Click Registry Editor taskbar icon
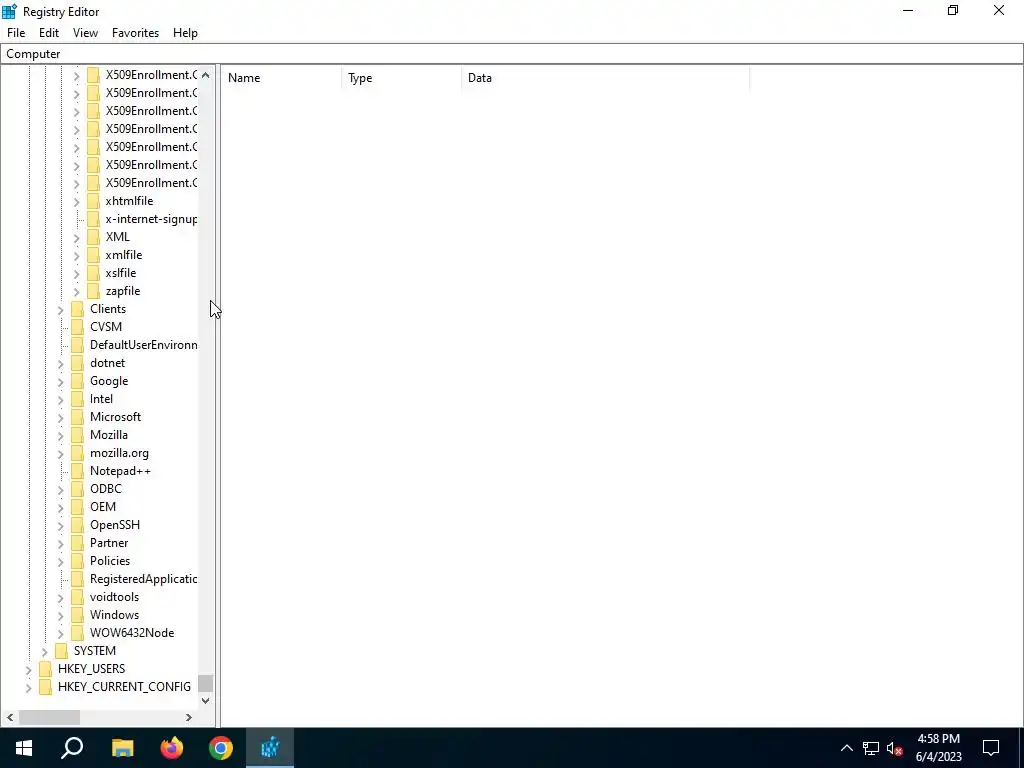 (270, 748)
